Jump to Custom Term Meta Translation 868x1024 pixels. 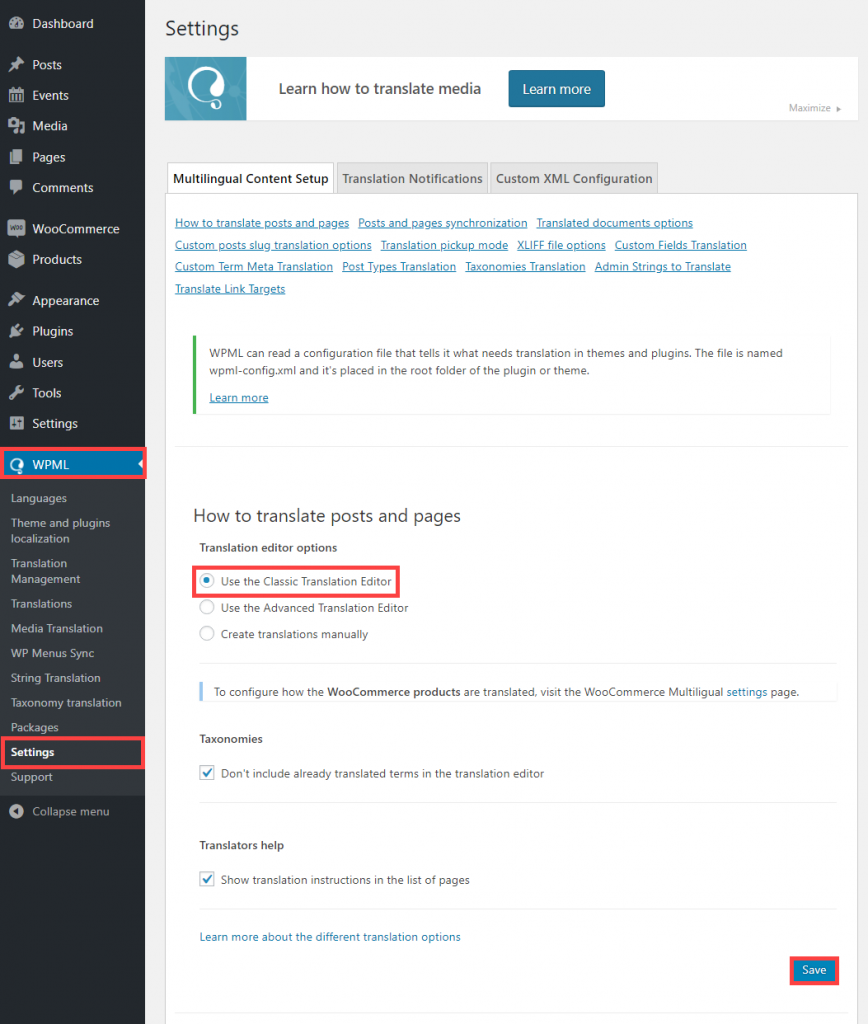click(254, 266)
